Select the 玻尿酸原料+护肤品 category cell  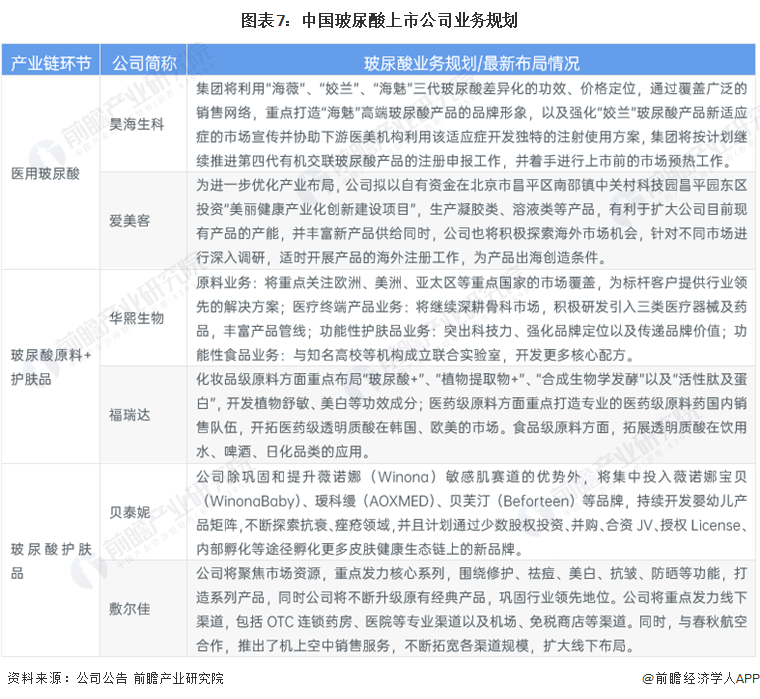pyautogui.click(x=50, y=366)
